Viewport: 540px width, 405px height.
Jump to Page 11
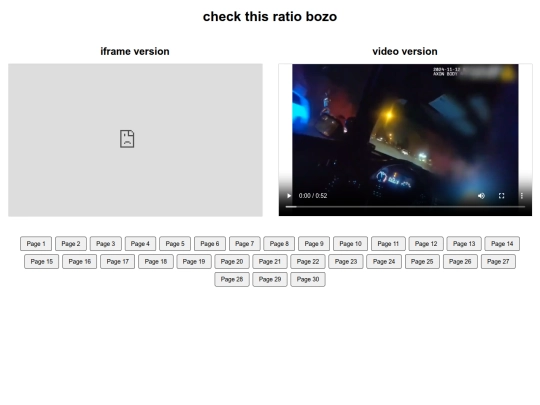click(388, 244)
